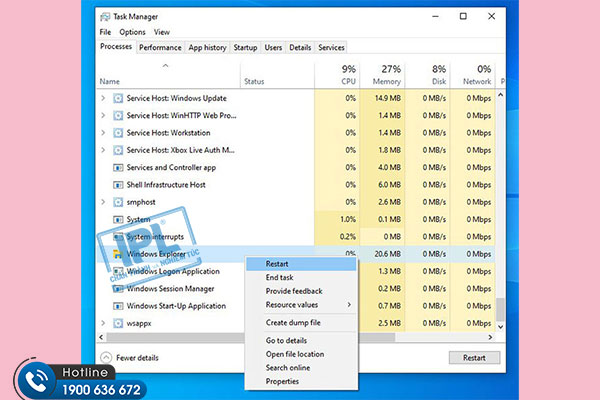This screenshot has height=400, width=600.
Task: Expand the smphost process group
Action: pos(103,202)
